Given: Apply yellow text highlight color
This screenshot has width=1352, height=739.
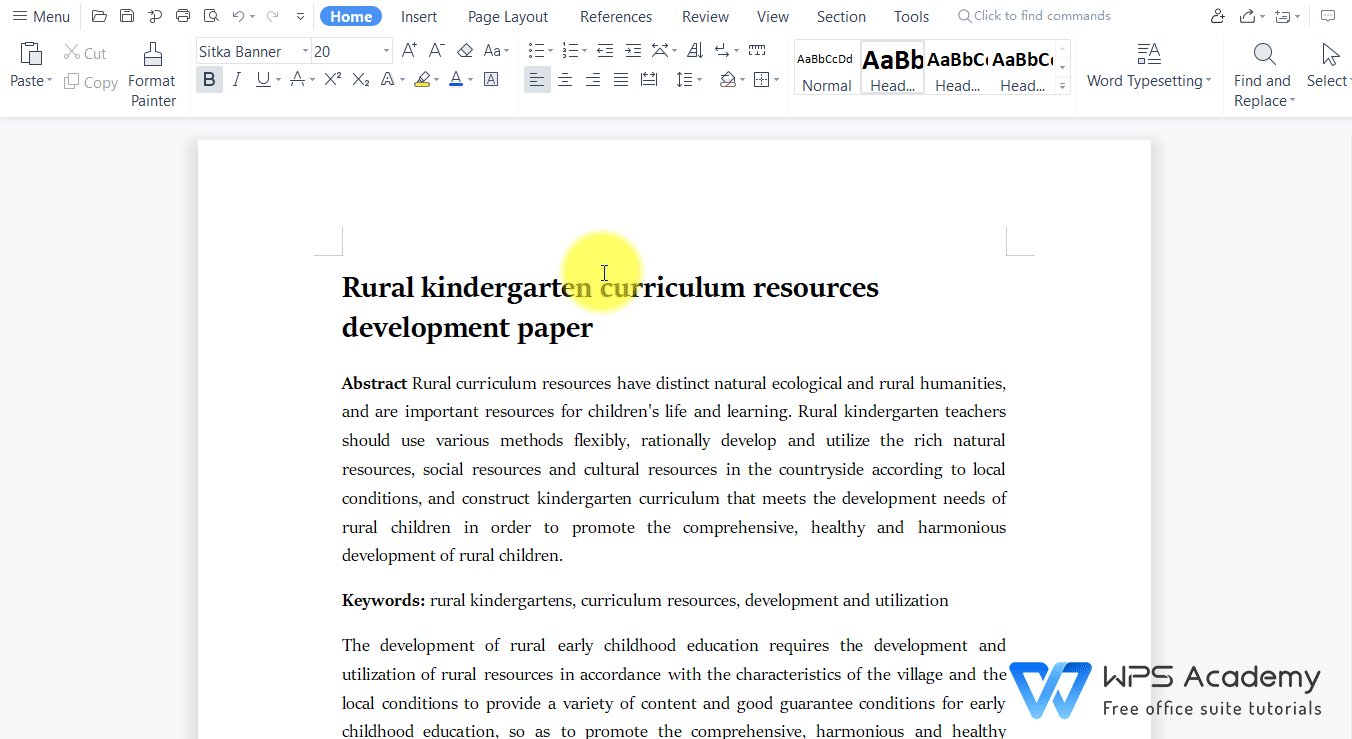Looking at the screenshot, I should pyautogui.click(x=422, y=80).
